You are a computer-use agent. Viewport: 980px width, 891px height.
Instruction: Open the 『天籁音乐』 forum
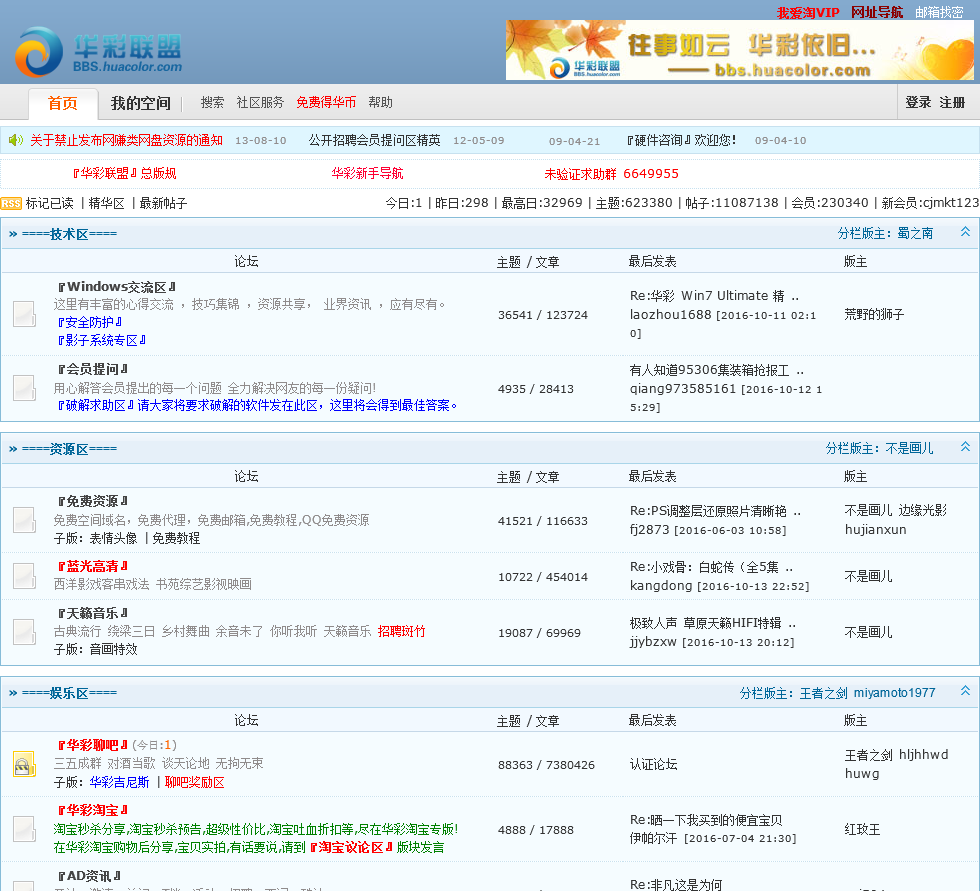pos(92,613)
